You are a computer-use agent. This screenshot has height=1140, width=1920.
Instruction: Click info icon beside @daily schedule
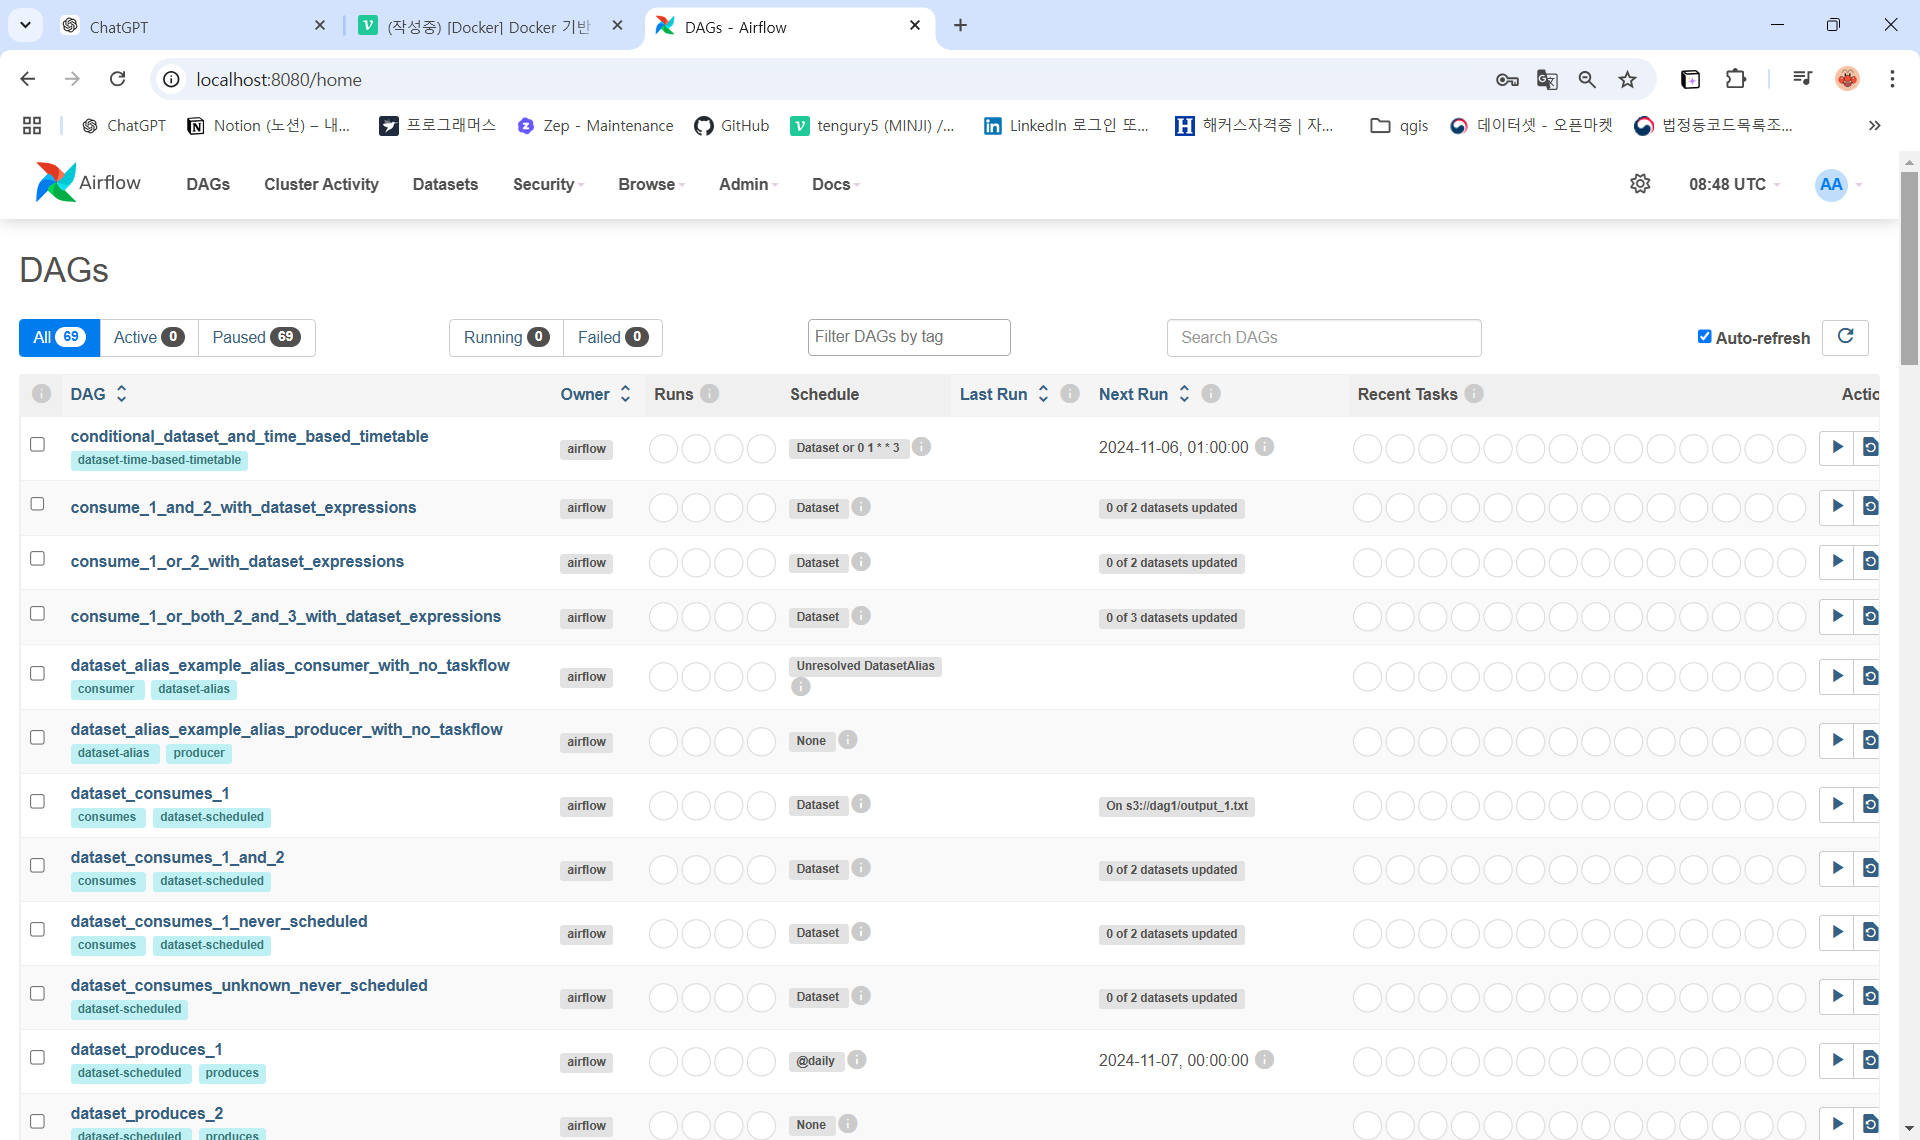click(857, 1060)
